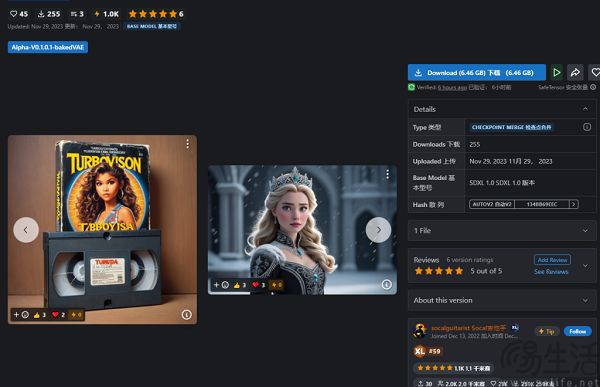Screen dimensions: 600x387
Task: Go to next image in carousel
Action: pos(378,230)
